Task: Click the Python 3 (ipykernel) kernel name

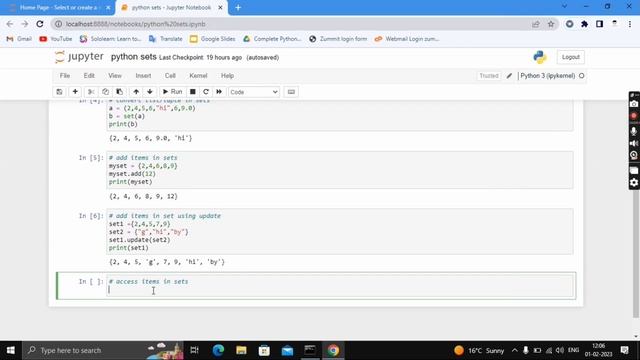Action: [547, 76]
